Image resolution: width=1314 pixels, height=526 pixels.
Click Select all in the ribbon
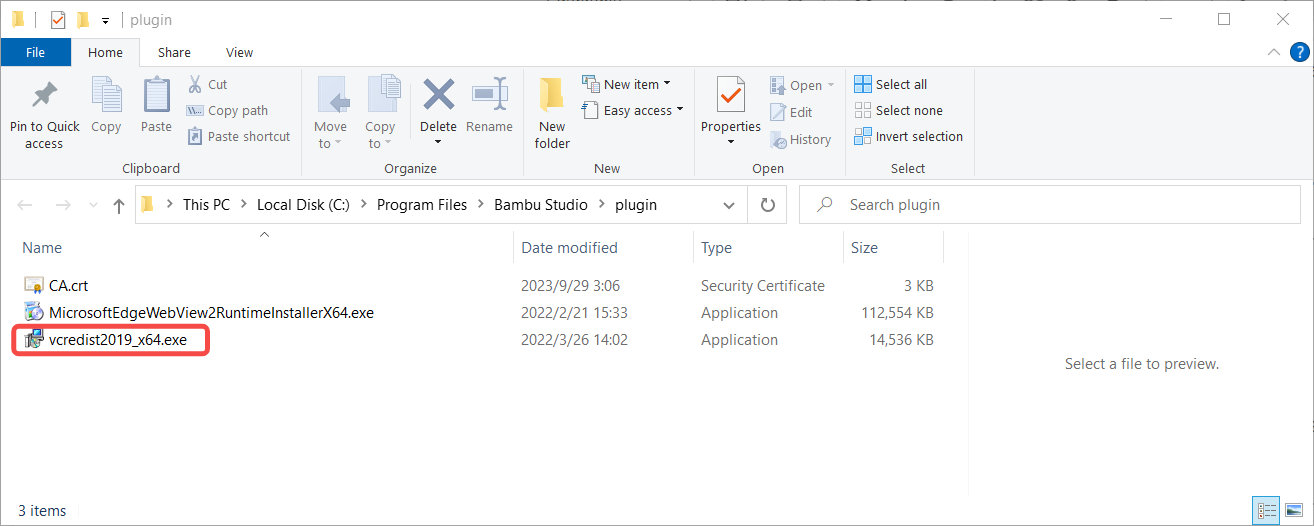(x=891, y=84)
